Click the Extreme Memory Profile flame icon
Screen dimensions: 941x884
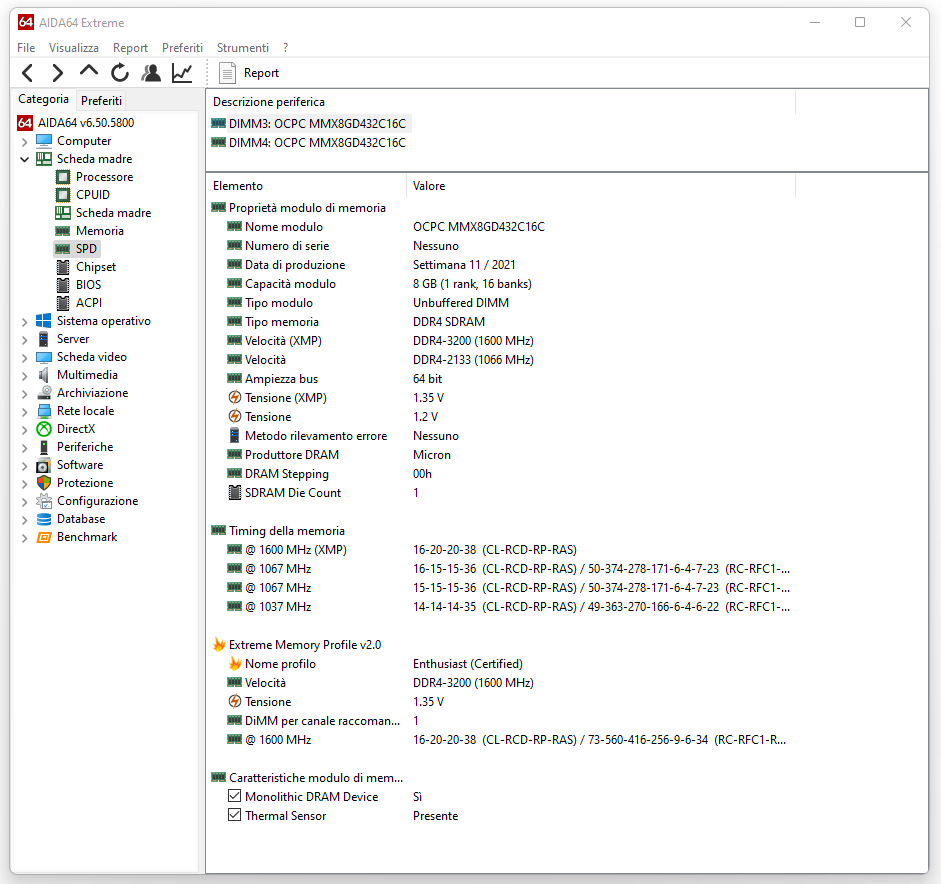pos(219,645)
